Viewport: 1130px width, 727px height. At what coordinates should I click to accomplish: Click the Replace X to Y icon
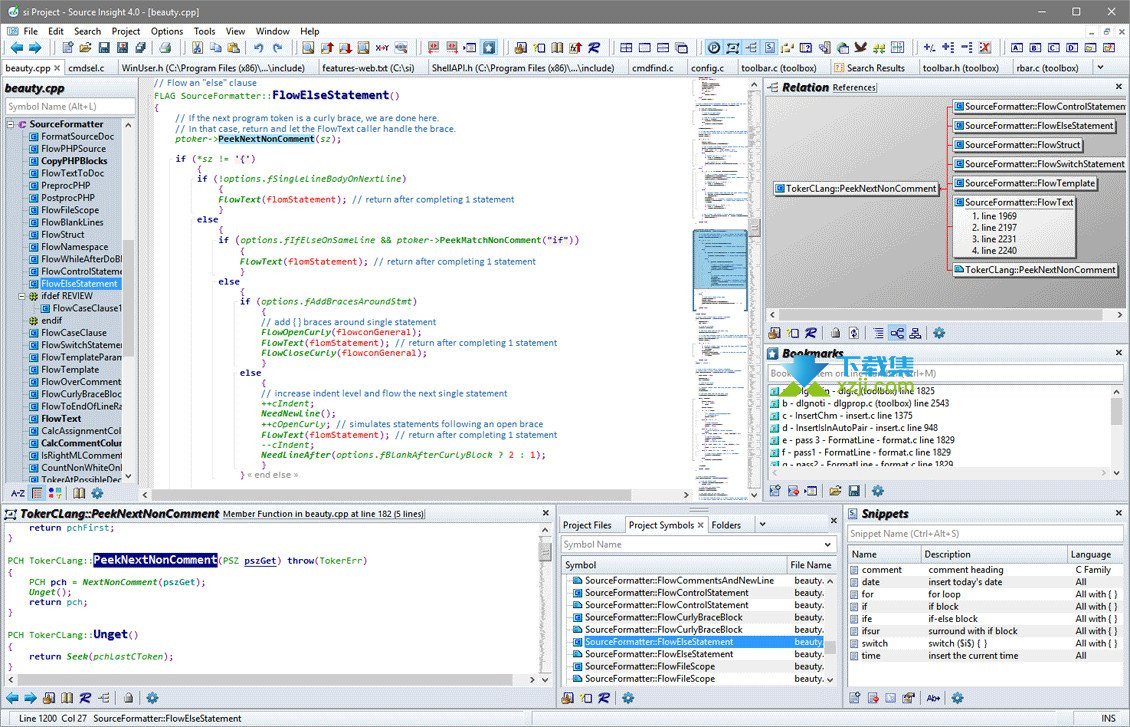click(x=382, y=48)
